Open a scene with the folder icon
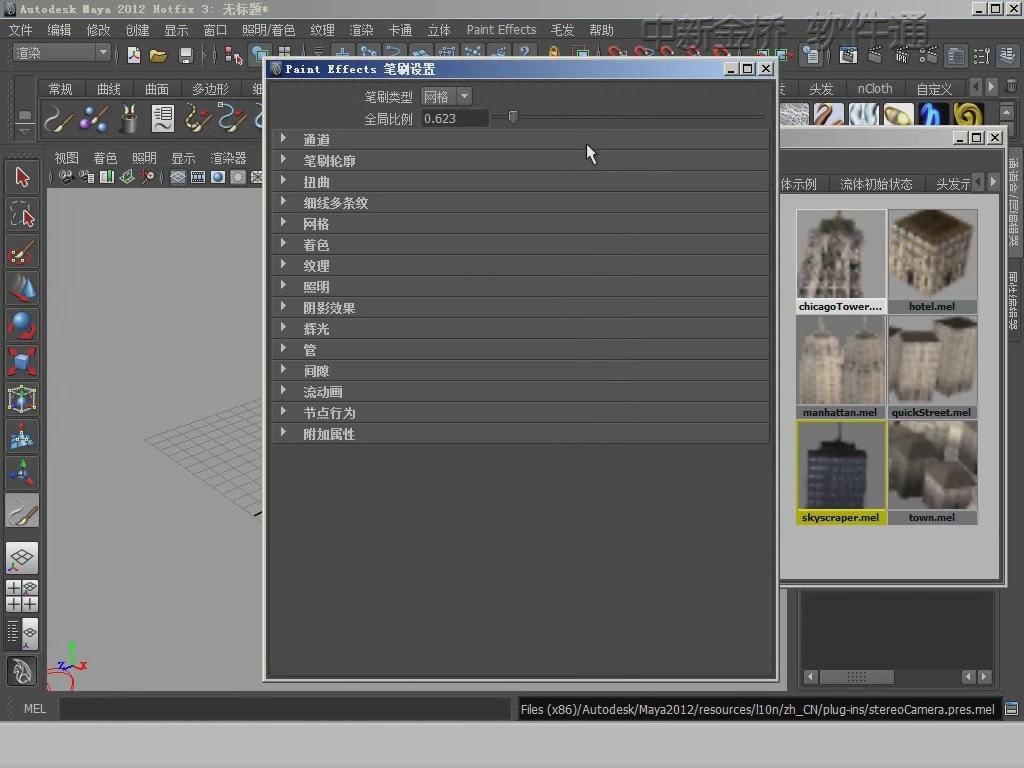1024x768 pixels. point(158,56)
